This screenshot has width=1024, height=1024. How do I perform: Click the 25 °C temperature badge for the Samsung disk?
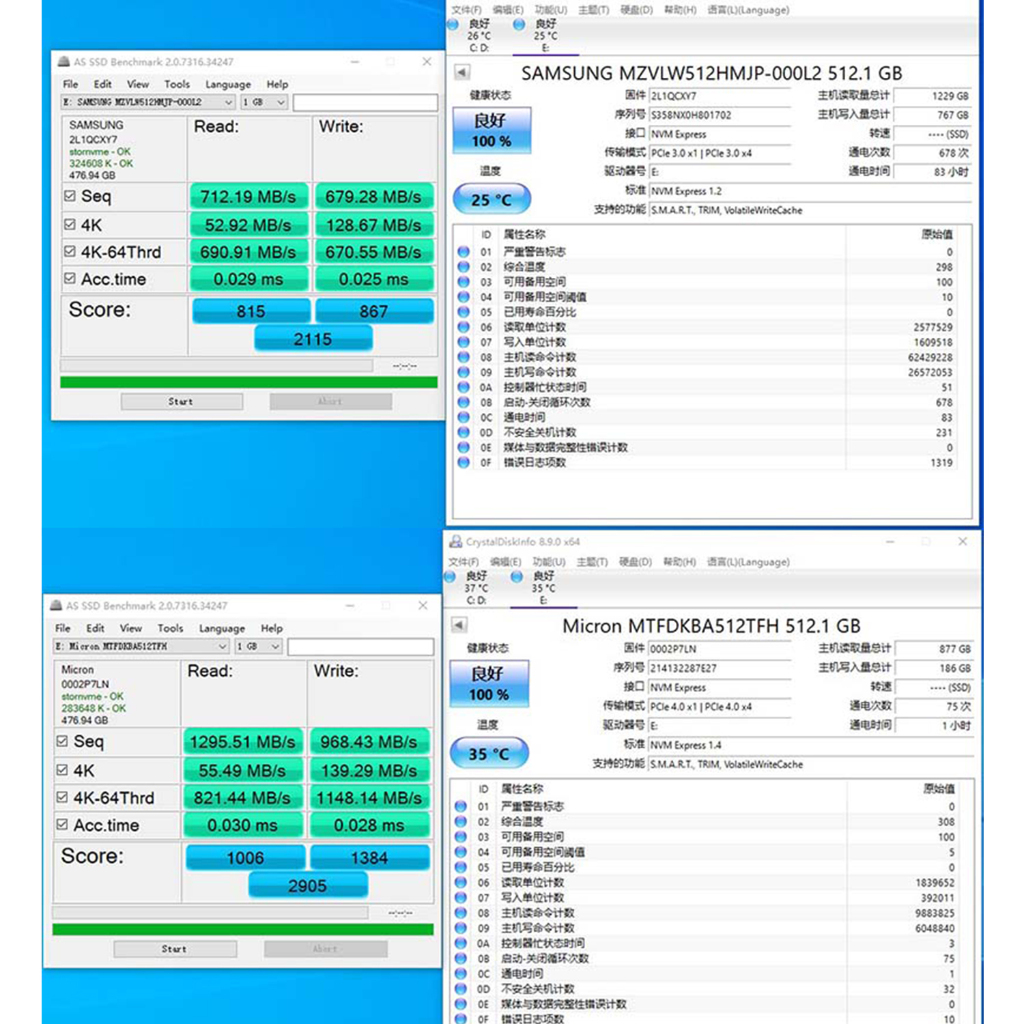pyautogui.click(x=491, y=200)
